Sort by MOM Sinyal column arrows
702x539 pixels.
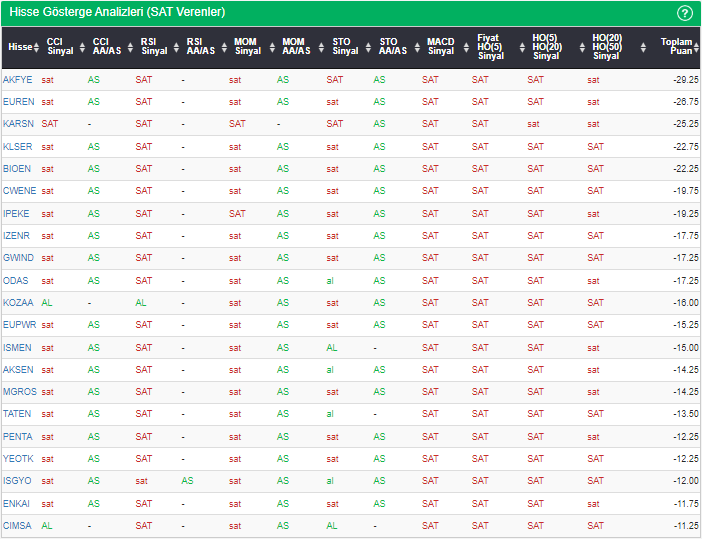click(272, 47)
